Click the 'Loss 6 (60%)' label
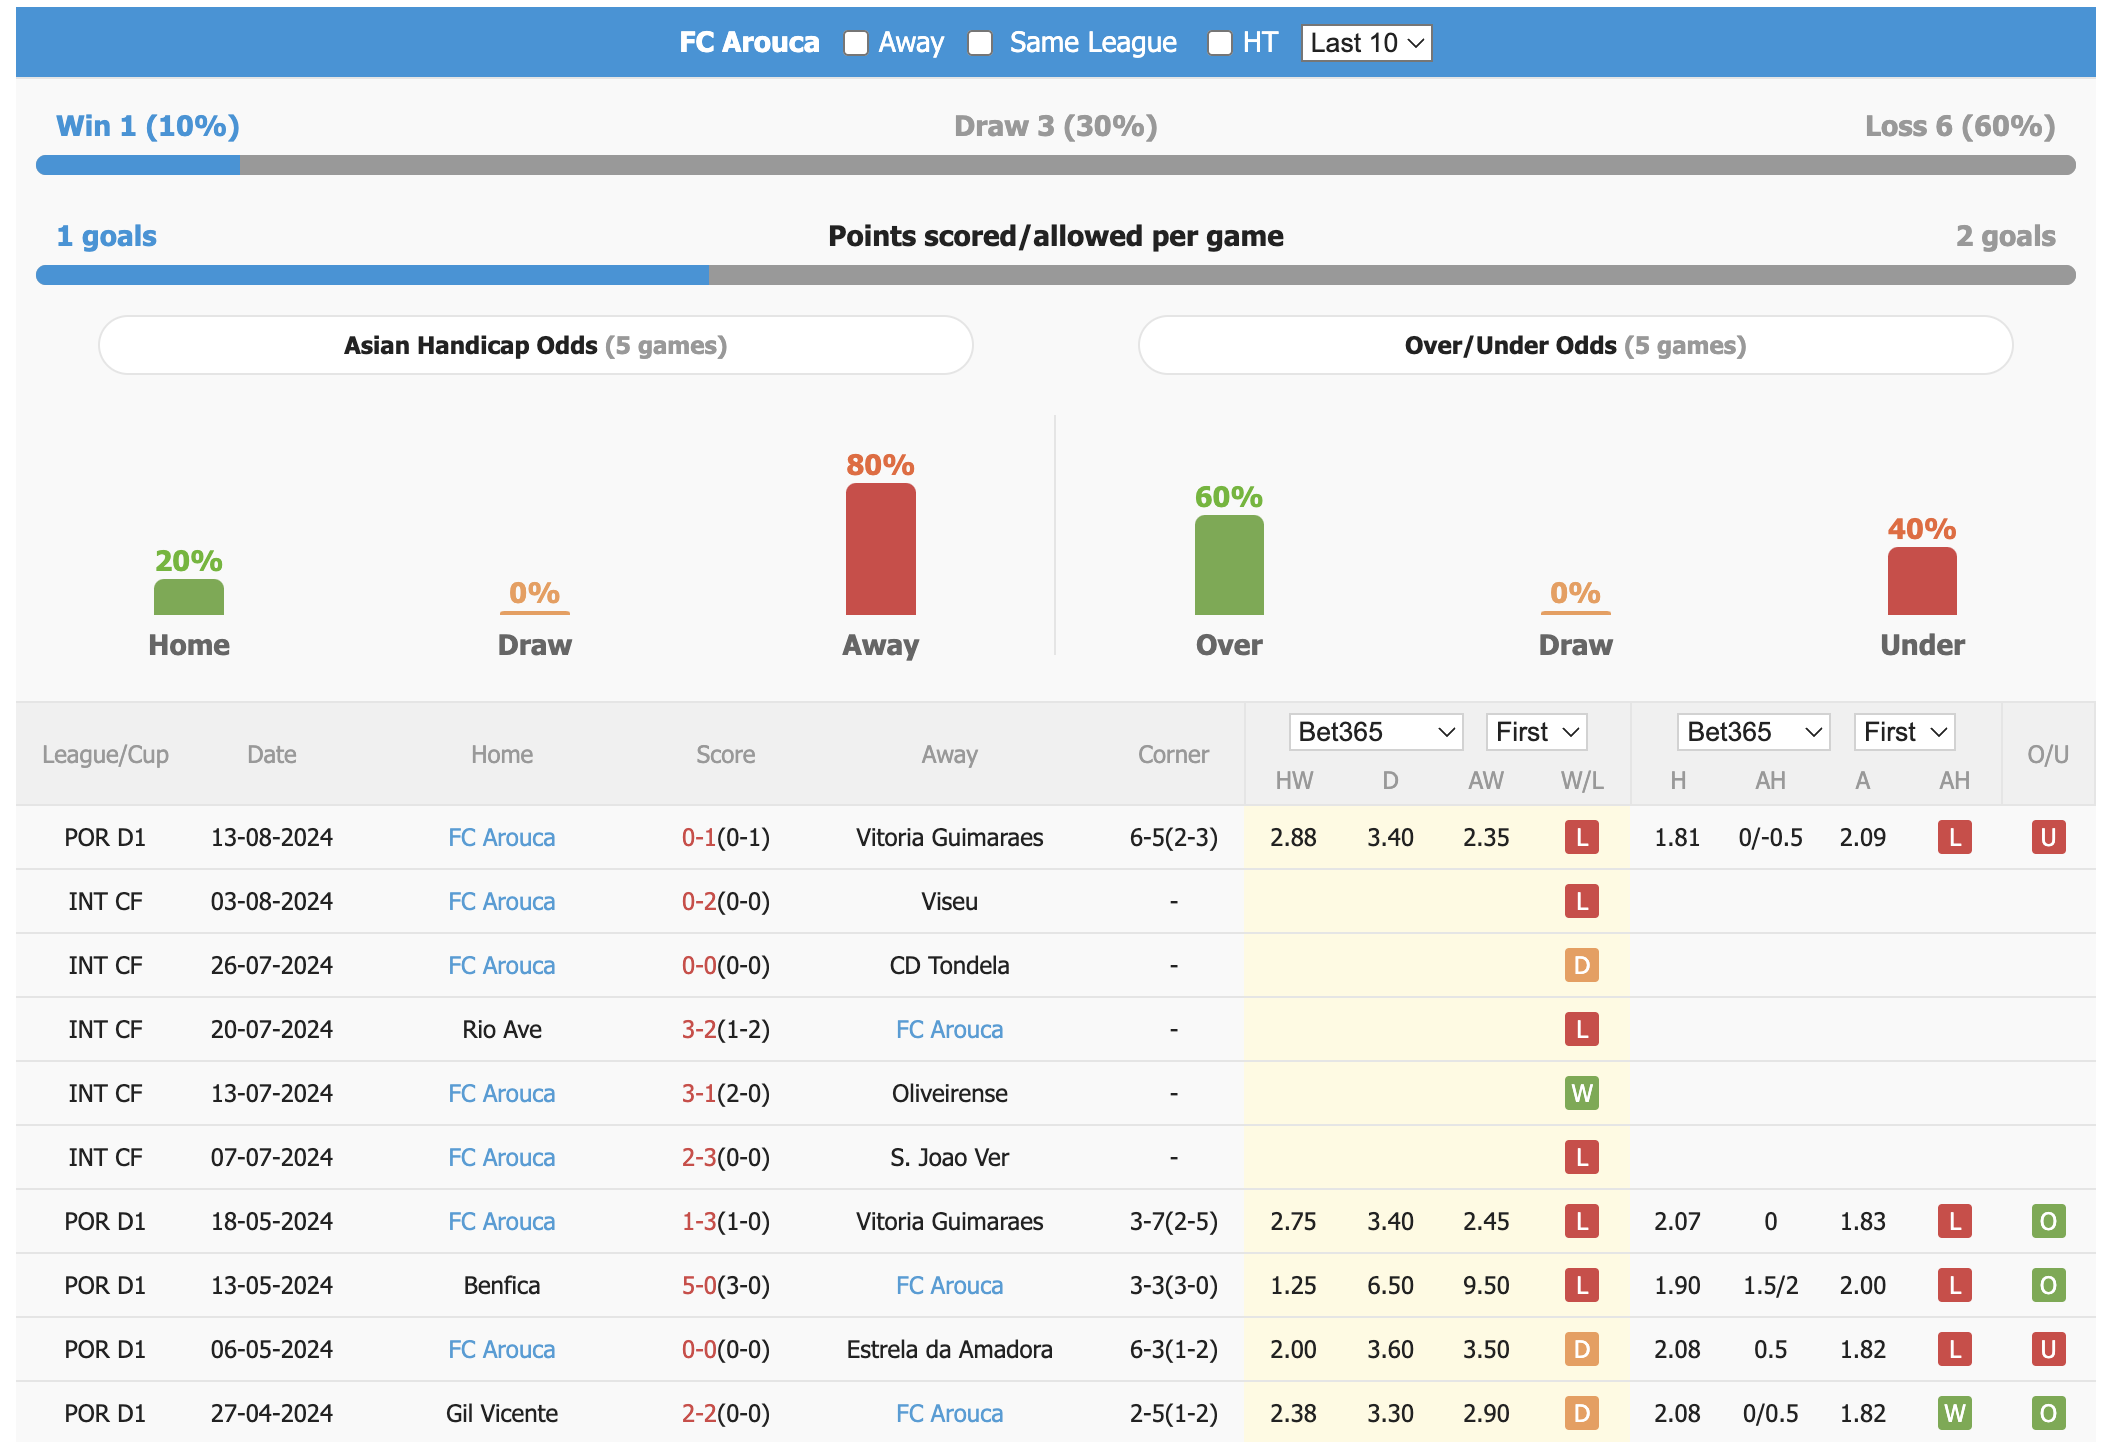 [1960, 126]
